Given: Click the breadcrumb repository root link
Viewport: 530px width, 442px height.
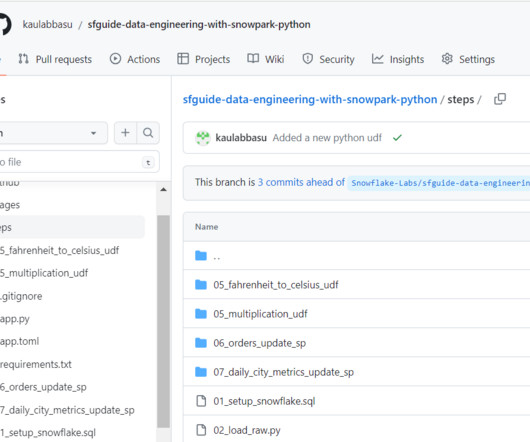Looking at the screenshot, I should [310, 99].
